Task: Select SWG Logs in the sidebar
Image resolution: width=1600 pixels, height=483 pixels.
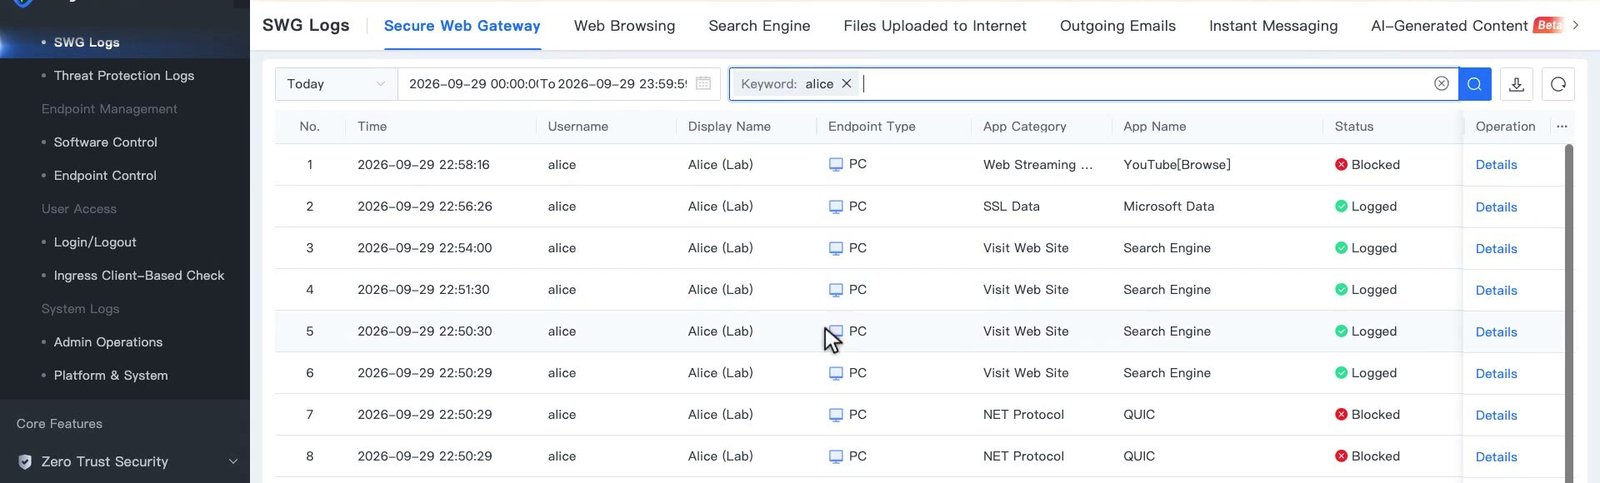Action: pos(86,42)
